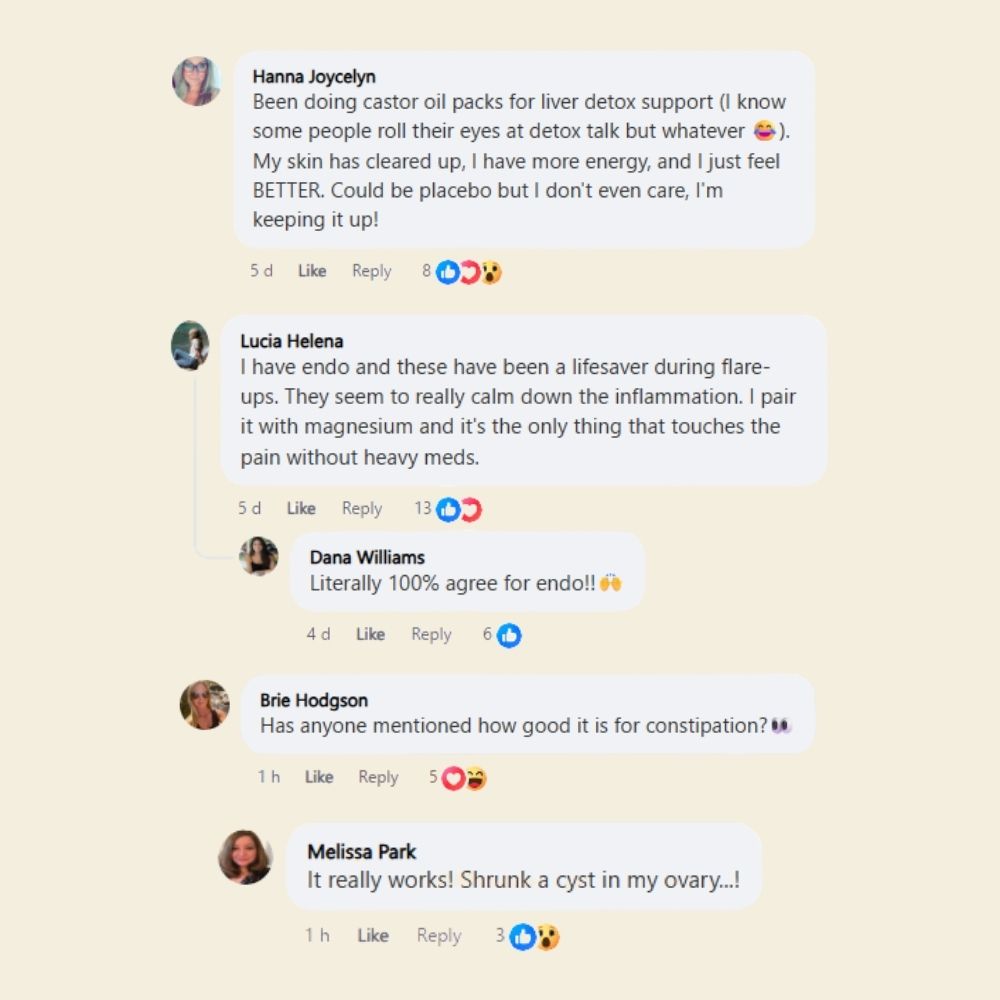This screenshot has height=1000, width=1000.
Task: Like Melissa Park's cyst comment
Action: (x=373, y=936)
